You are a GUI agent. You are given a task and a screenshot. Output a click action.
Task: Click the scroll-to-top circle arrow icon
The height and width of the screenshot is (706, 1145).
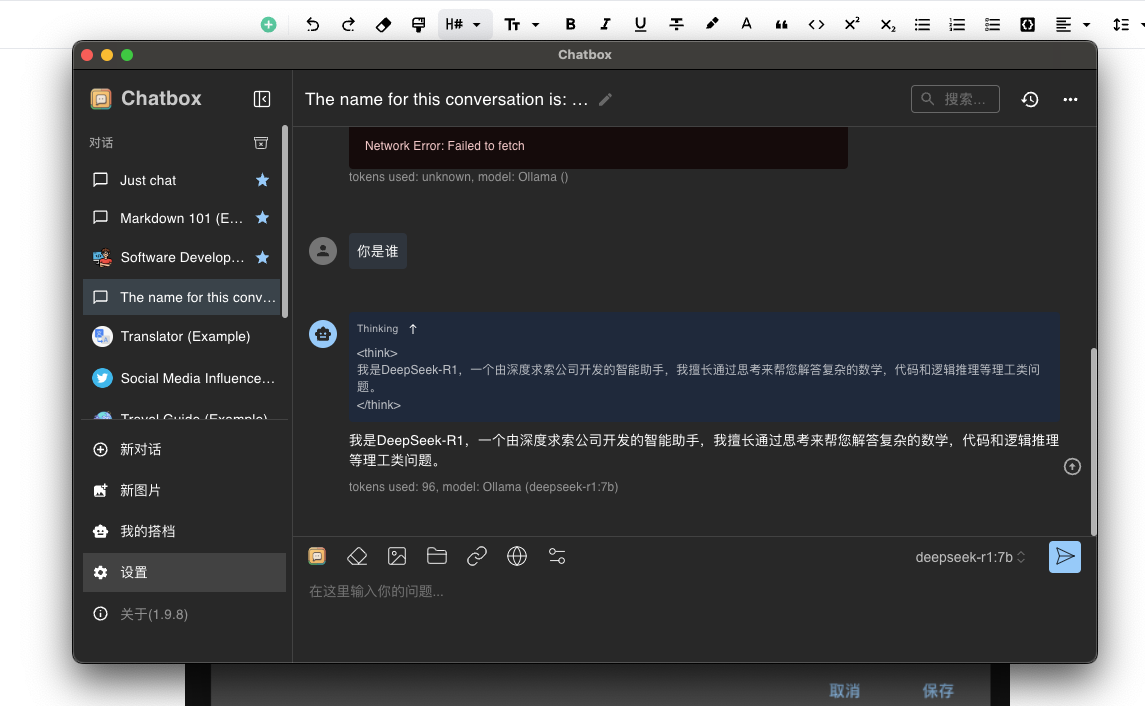tap(1072, 467)
